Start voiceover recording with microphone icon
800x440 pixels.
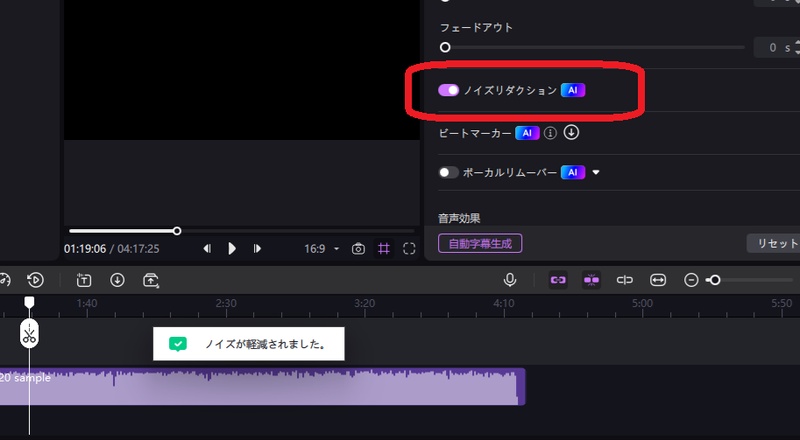tap(510, 280)
